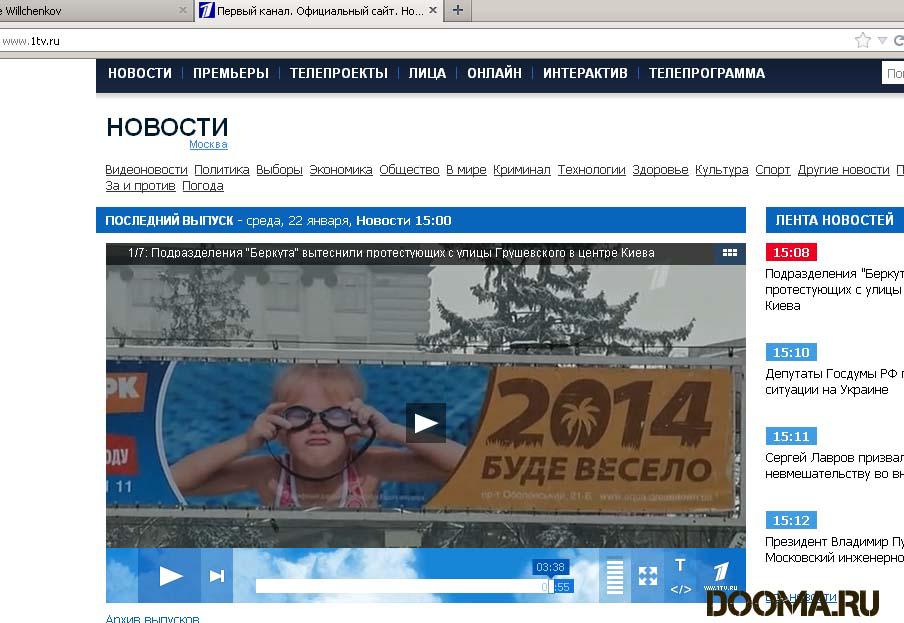Click the play button in the player bar
Viewport: 904px width, 623px height.
click(170, 576)
